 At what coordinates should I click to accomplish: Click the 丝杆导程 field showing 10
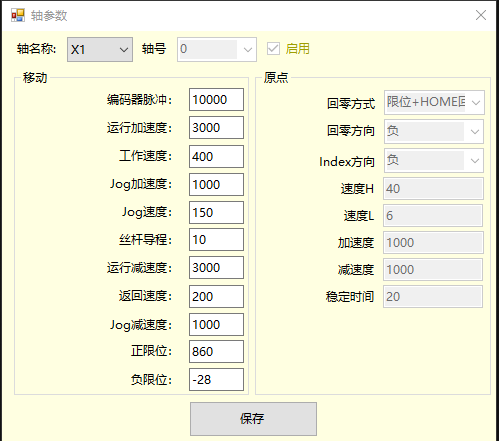pos(216,240)
